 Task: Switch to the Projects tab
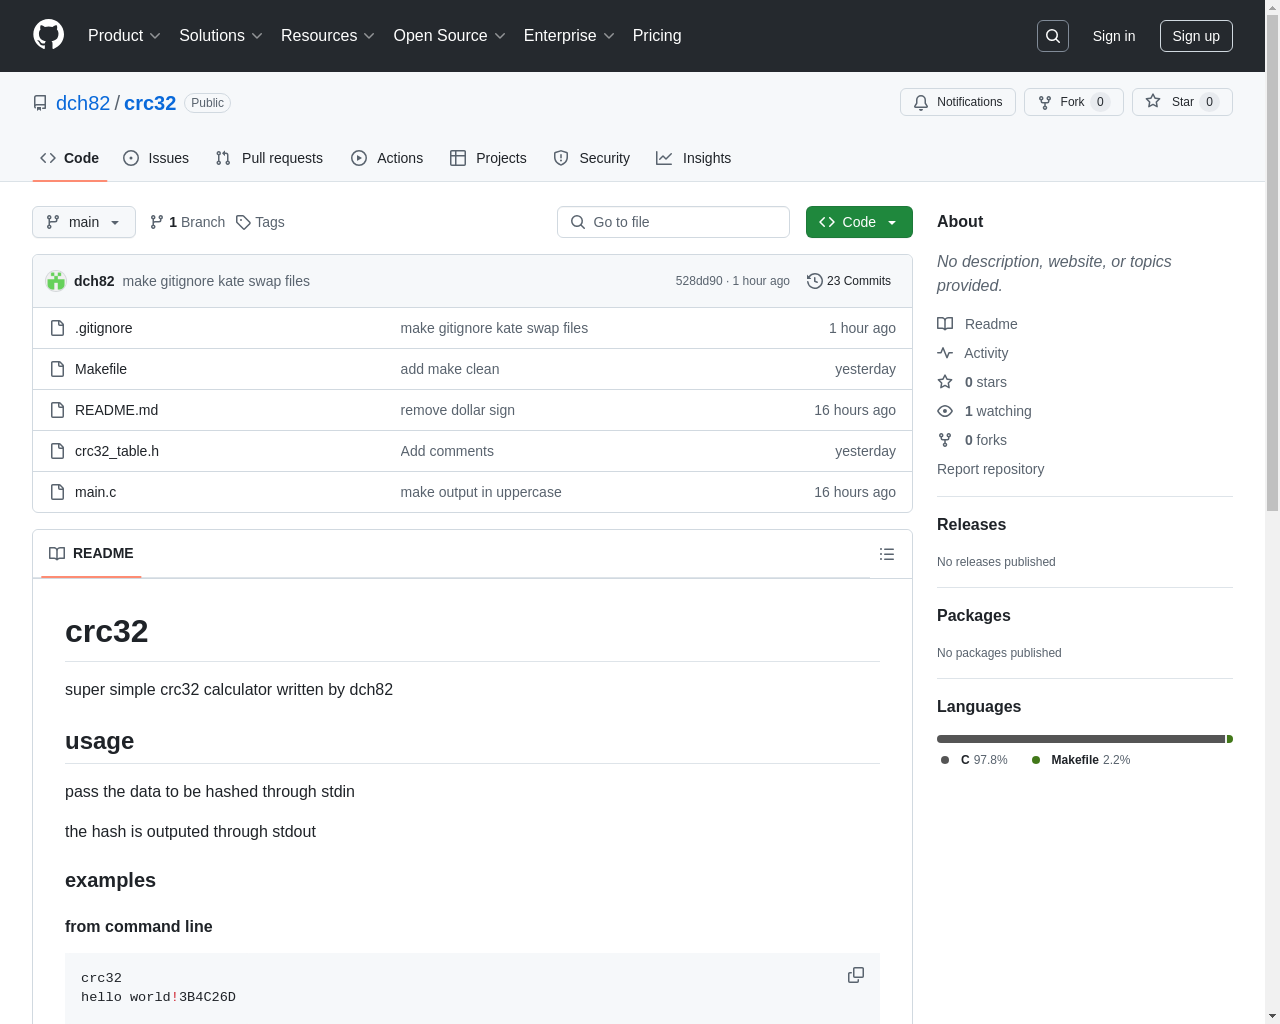(x=488, y=158)
